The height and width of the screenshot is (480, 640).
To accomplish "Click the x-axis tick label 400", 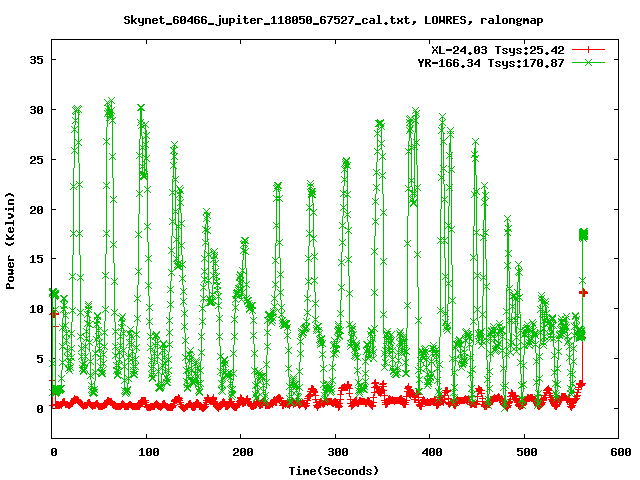I will [432, 452].
